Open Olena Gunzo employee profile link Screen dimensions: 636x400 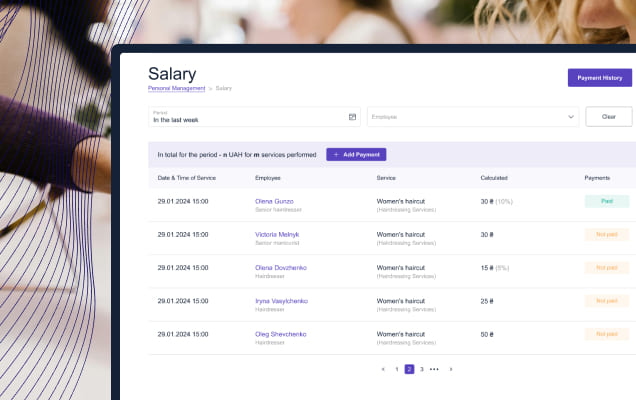coord(274,201)
